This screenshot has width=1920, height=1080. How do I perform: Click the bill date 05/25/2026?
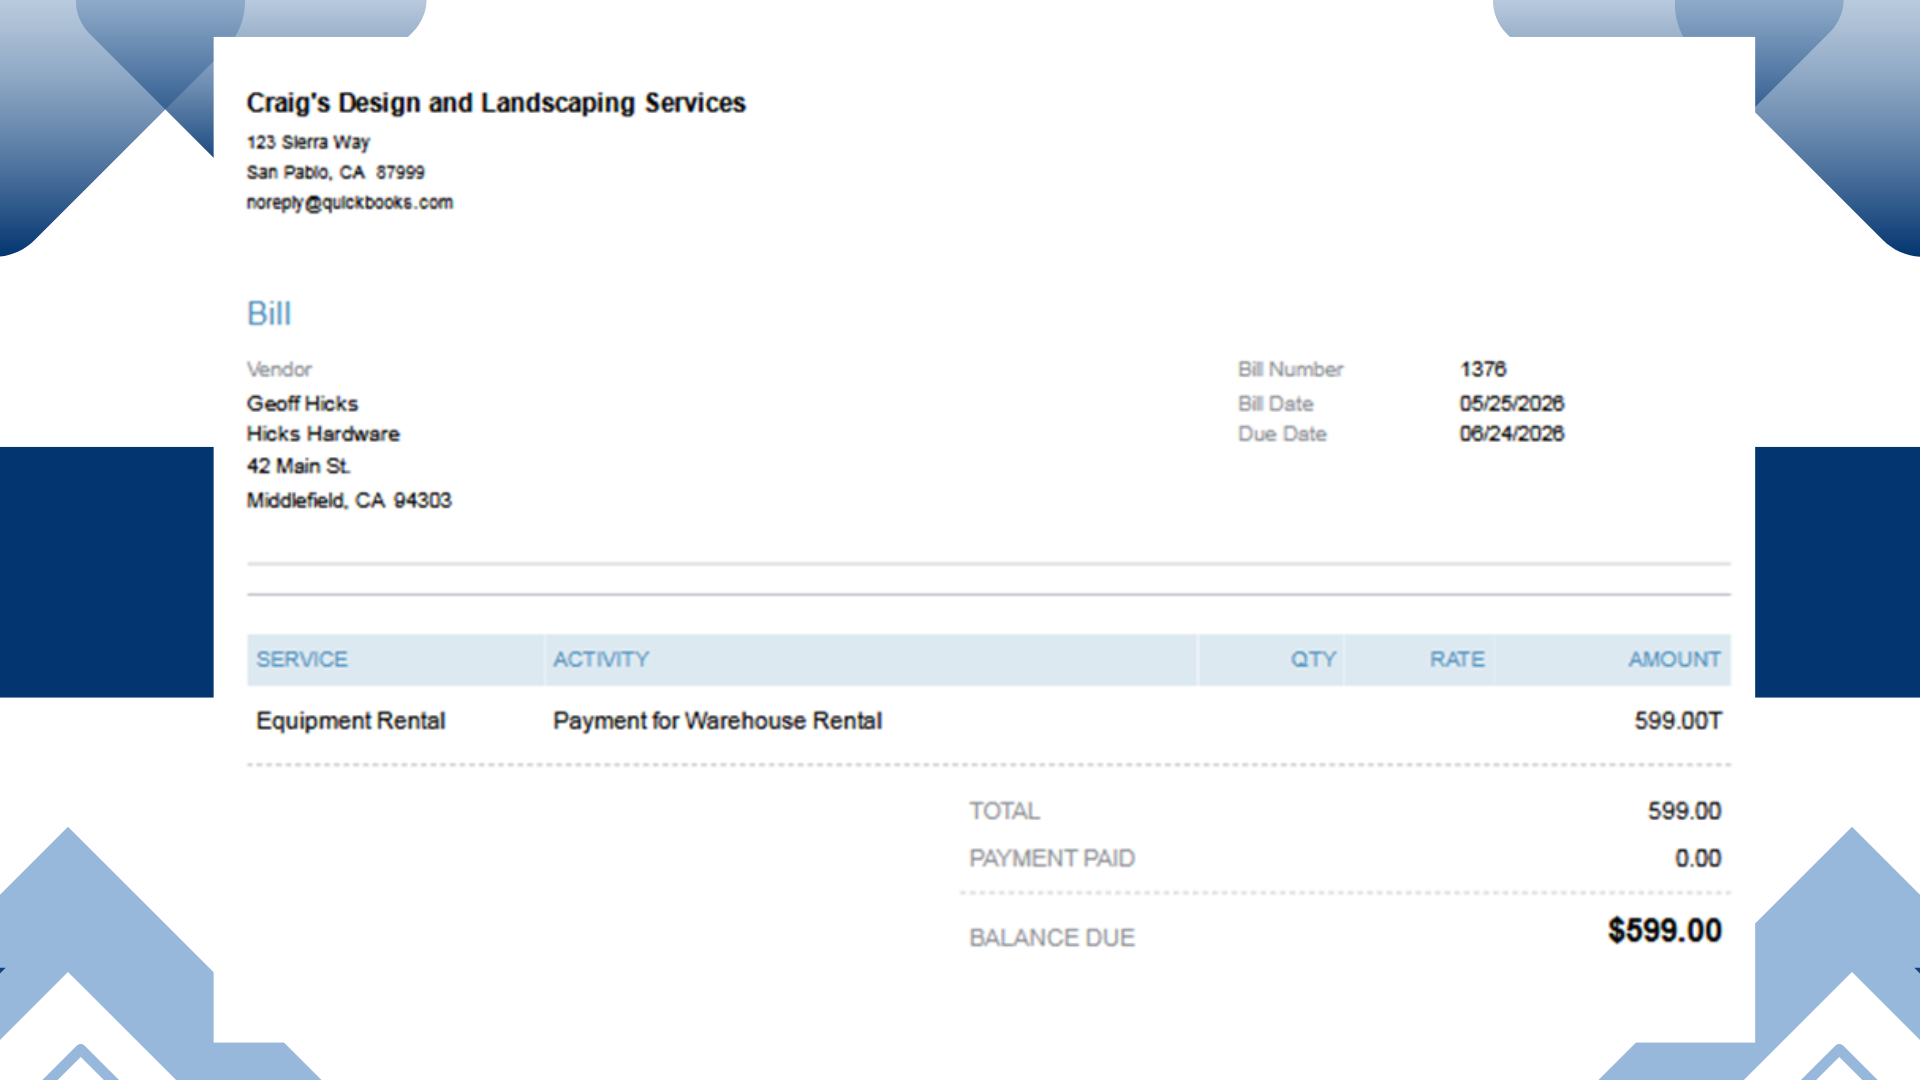1512,403
